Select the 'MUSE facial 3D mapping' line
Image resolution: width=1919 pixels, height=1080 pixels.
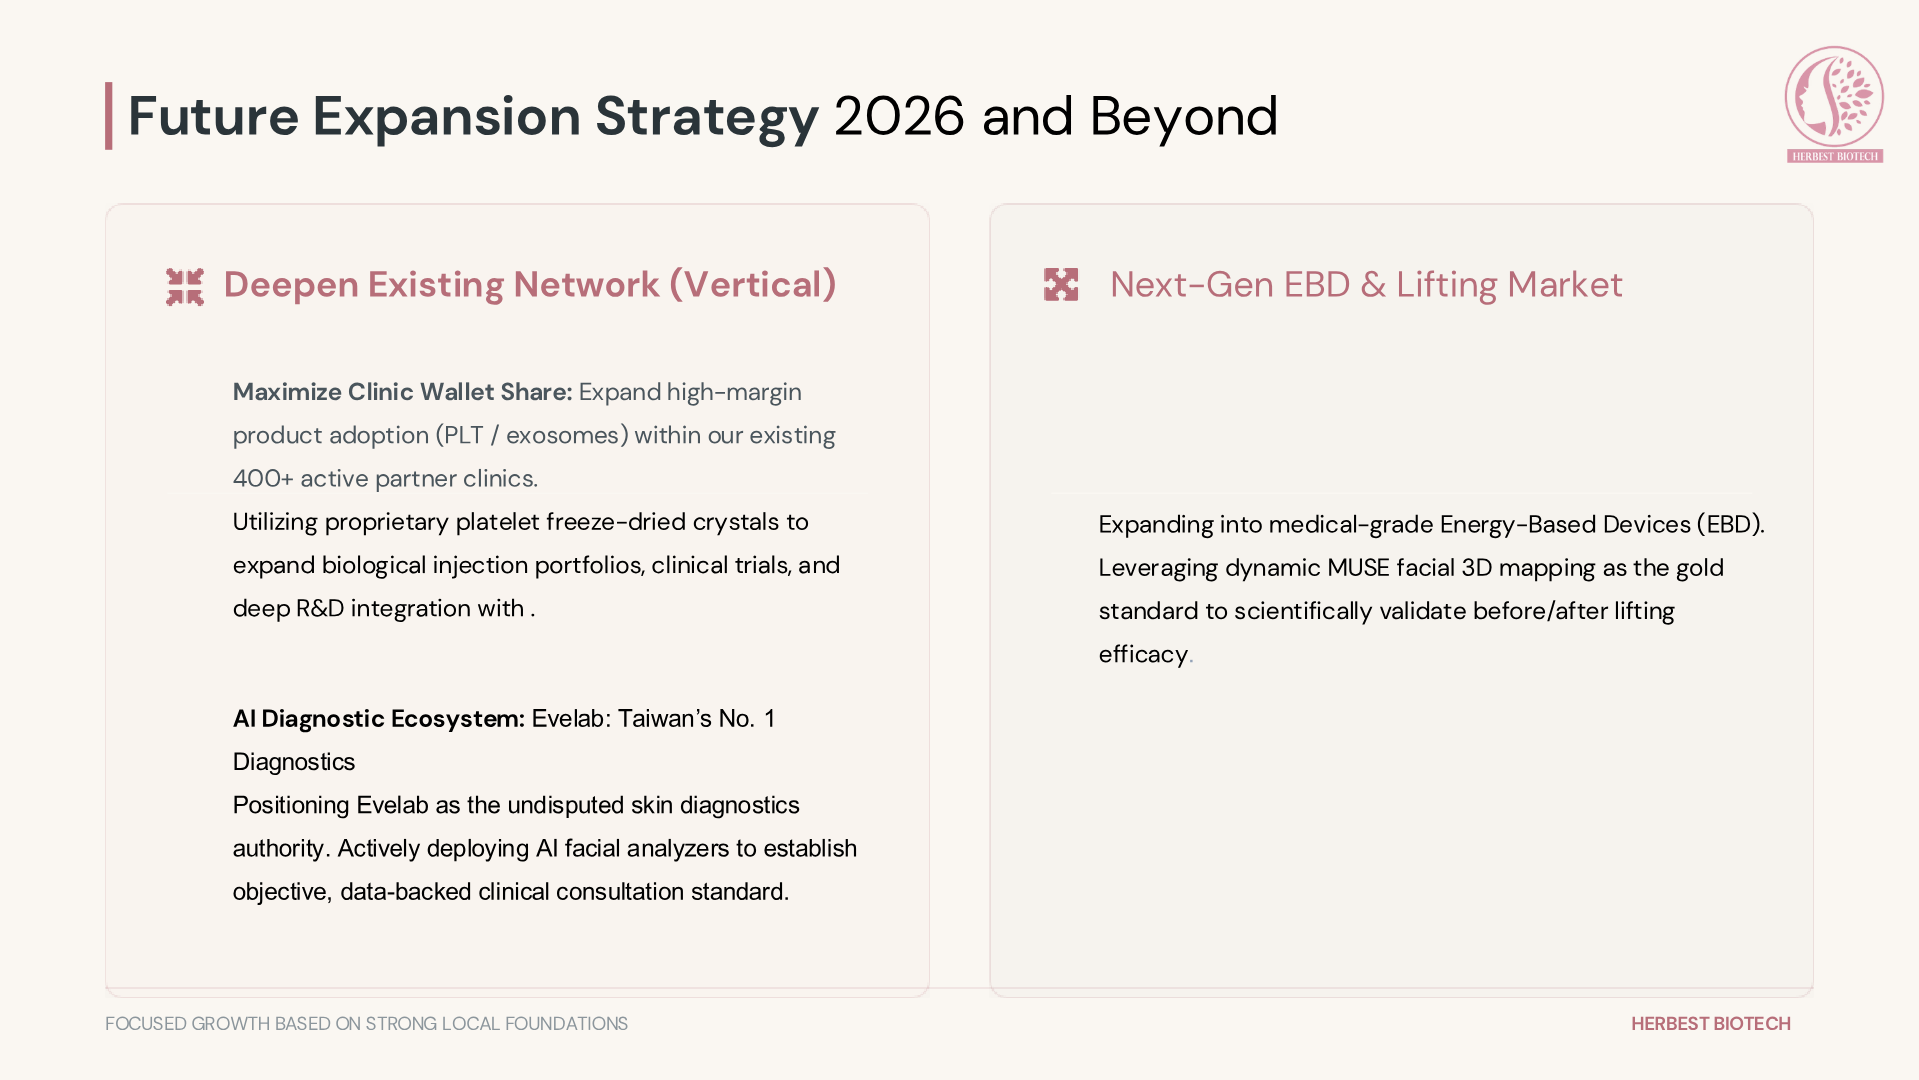(1411, 568)
